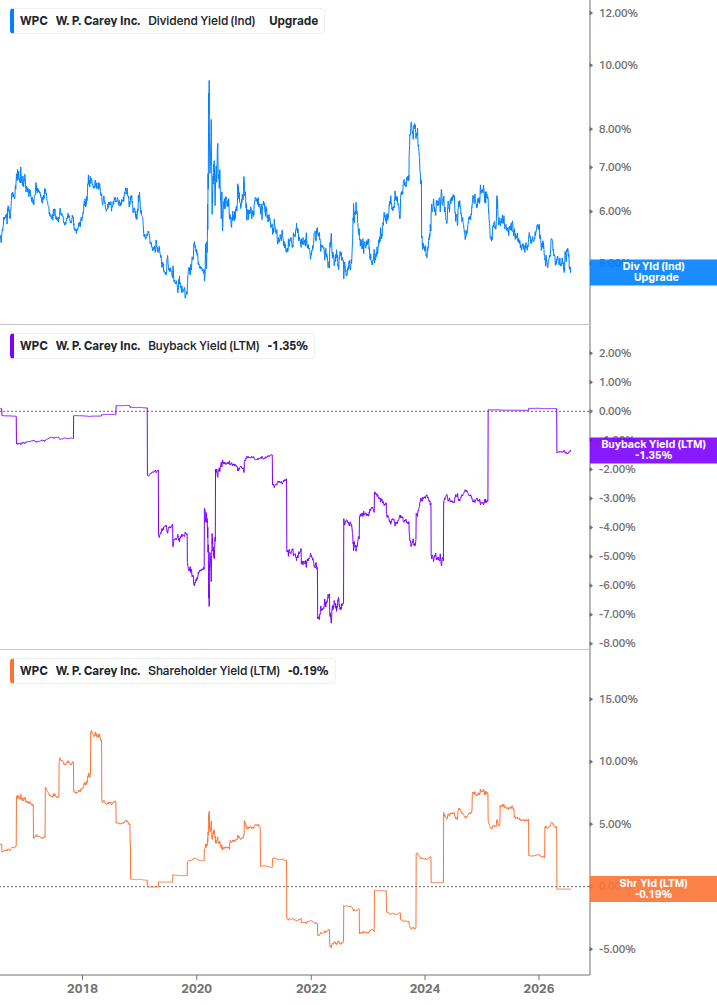717x1005 pixels.
Task: Click the 15.00% label on shareholder yield axis
Action: click(x=618, y=699)
